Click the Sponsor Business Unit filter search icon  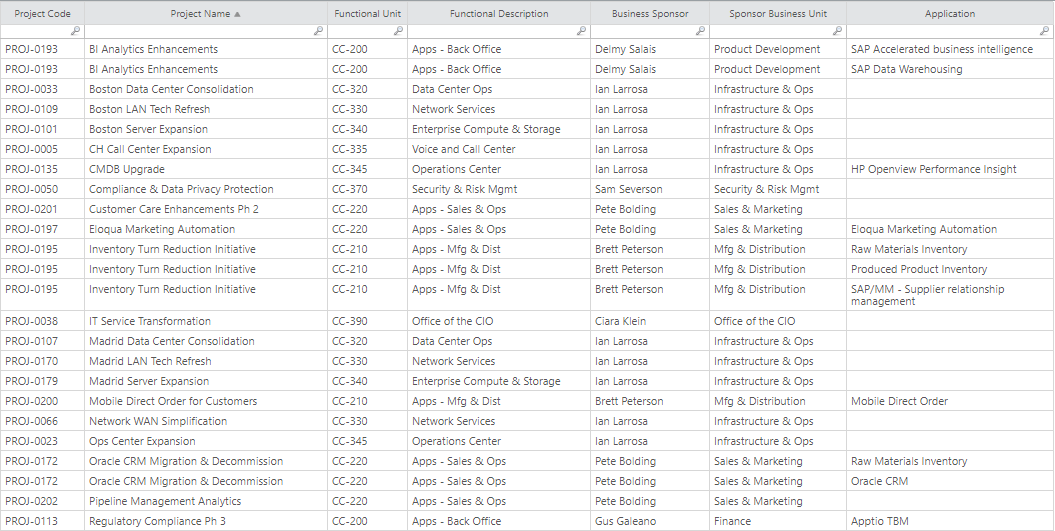click(x=838, y=31)
